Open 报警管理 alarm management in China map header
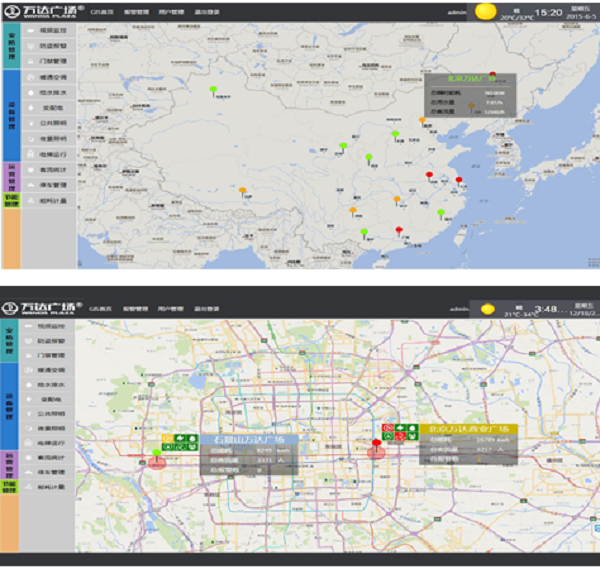The height and width of the screenshot is (569, 600). [133, 13]
